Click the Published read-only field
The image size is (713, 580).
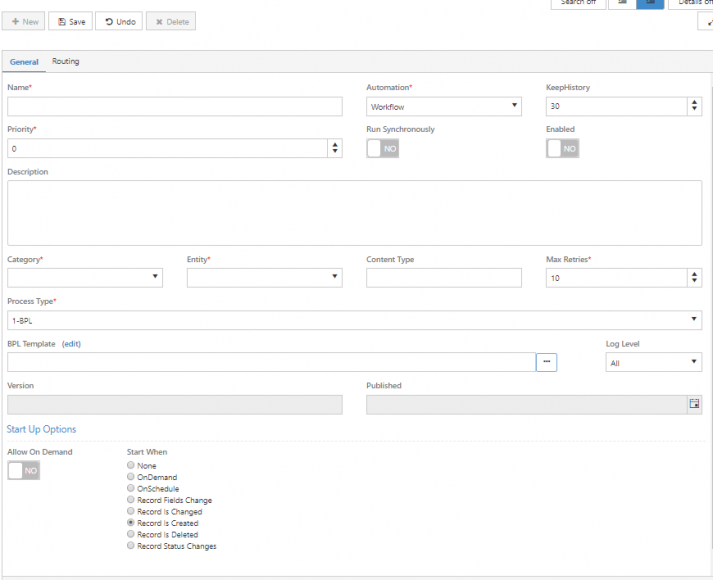click(527, 405)
